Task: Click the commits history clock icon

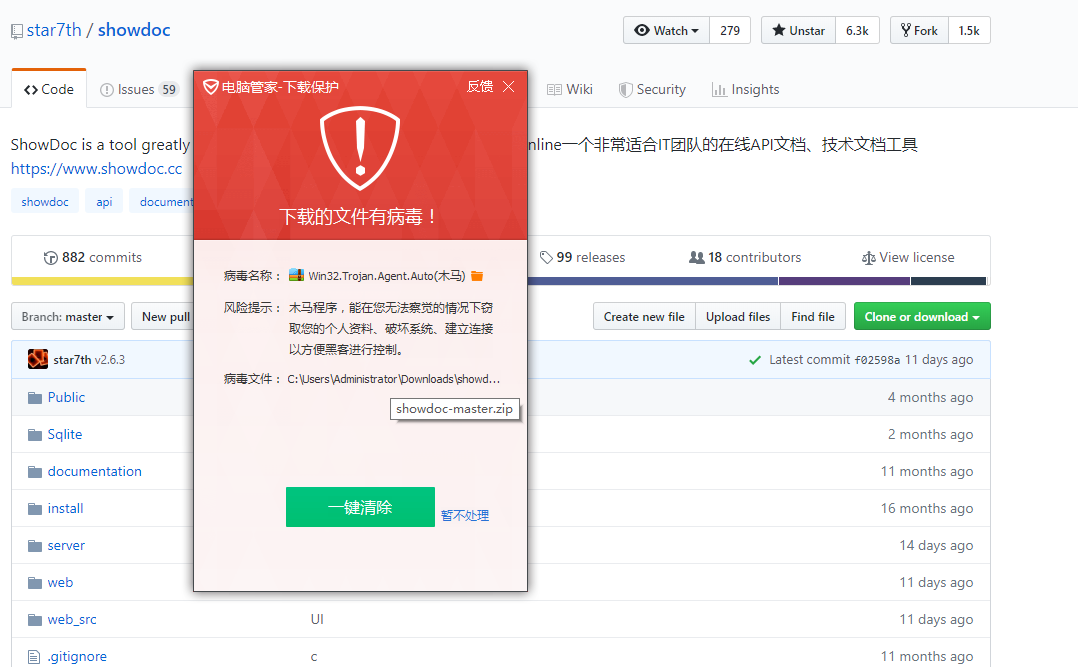Action: click(50, 258)
